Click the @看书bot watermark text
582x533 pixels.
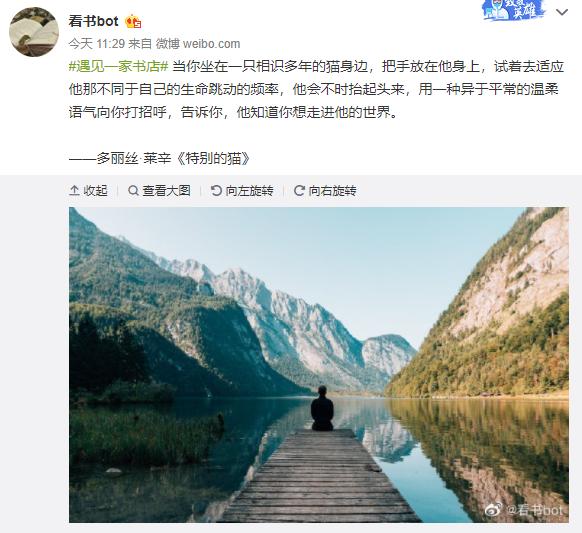click(535, 510)
